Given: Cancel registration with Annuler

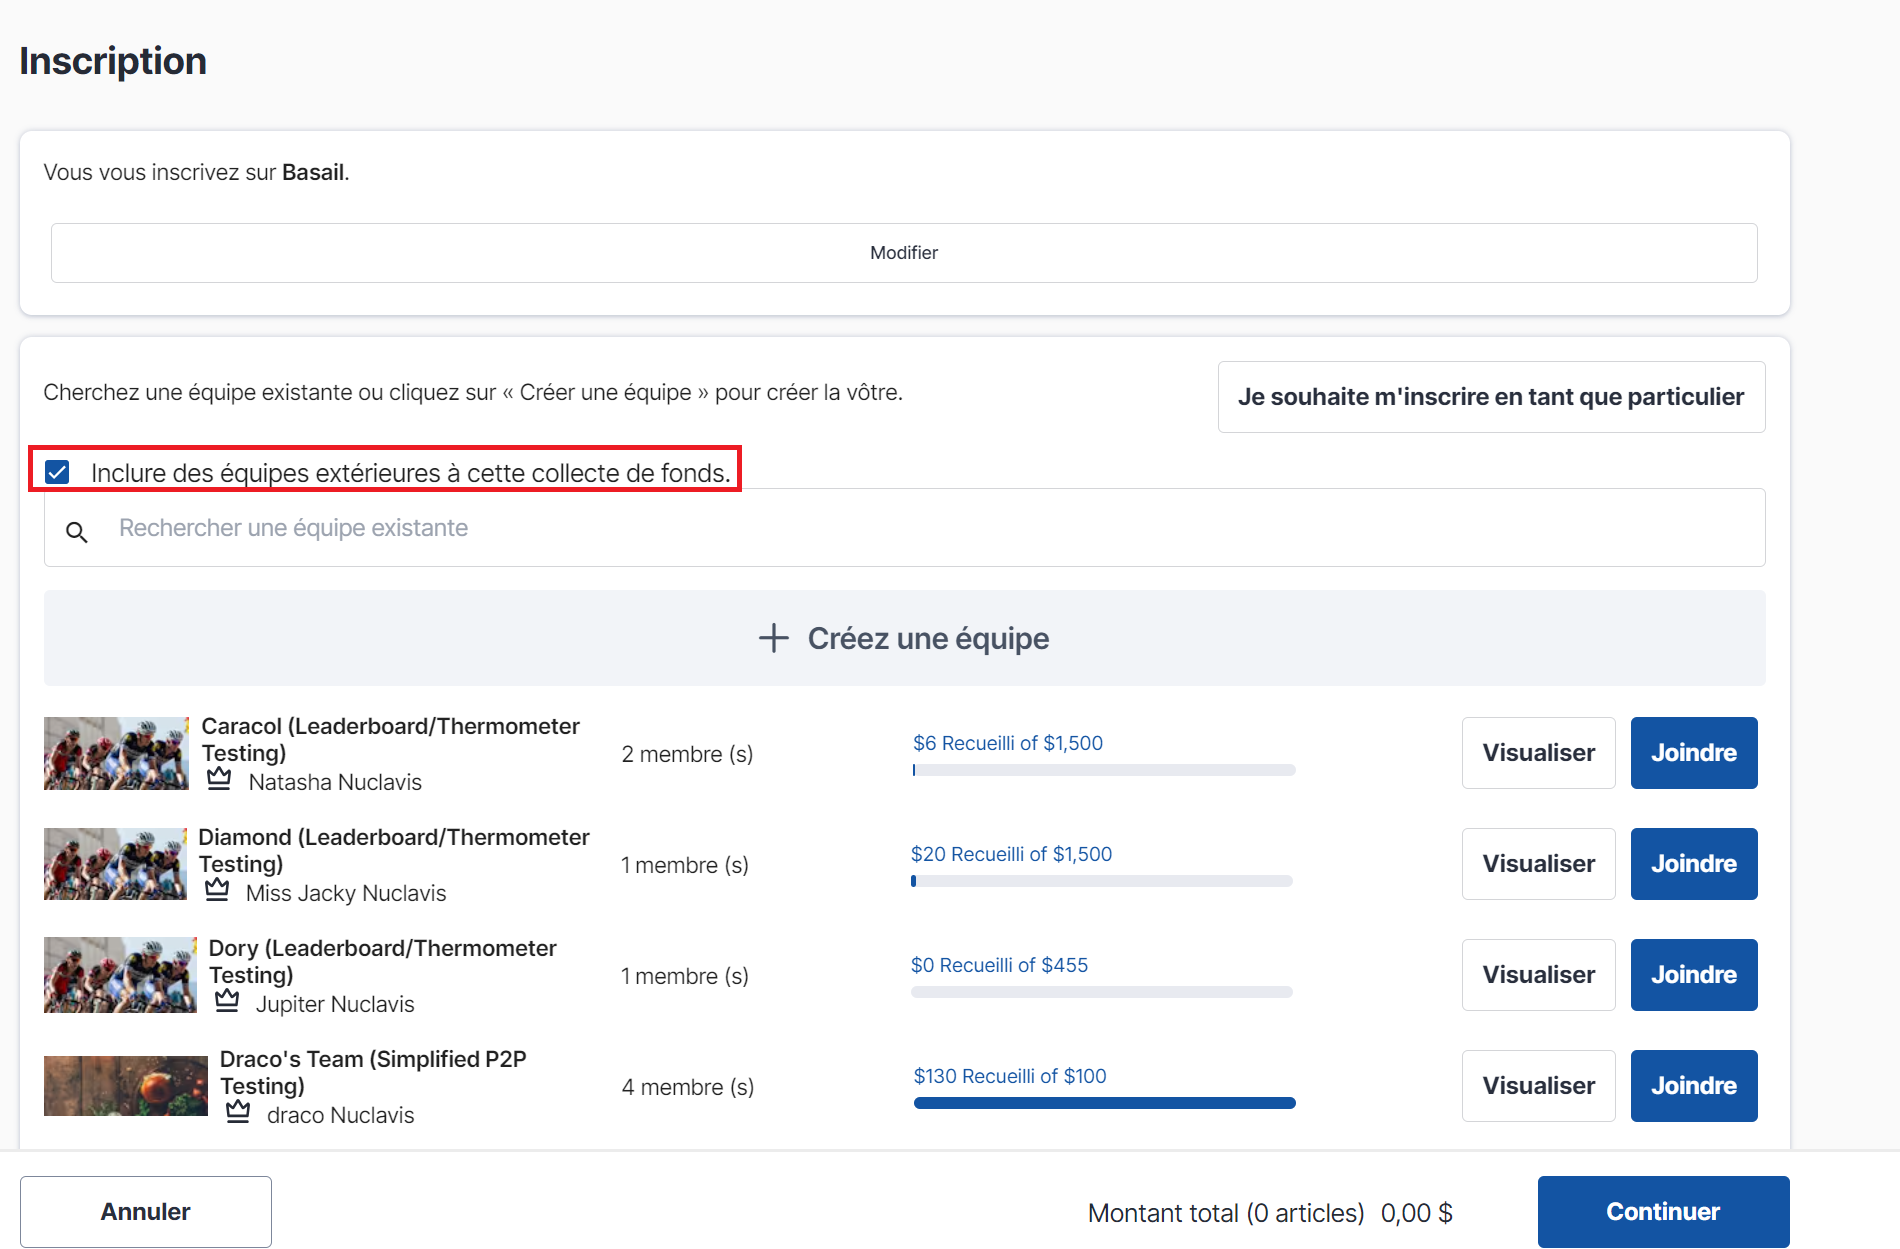Looking at the screenshot, I should (146, 1212).
